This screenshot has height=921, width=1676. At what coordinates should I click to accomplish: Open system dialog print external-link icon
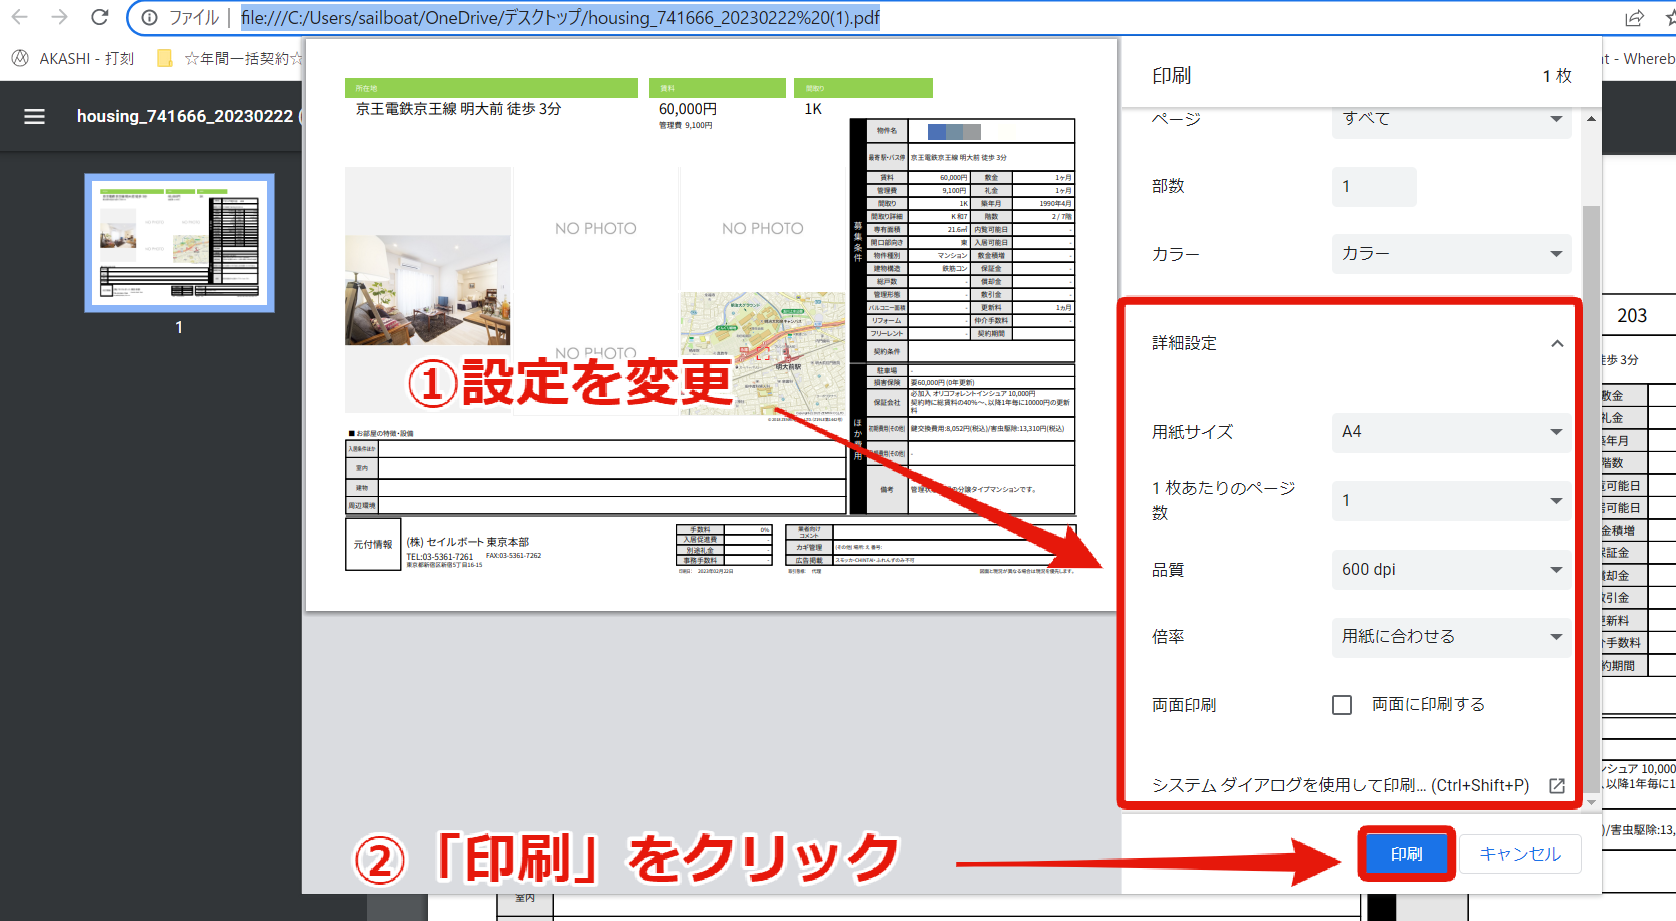click(1556, 786)
